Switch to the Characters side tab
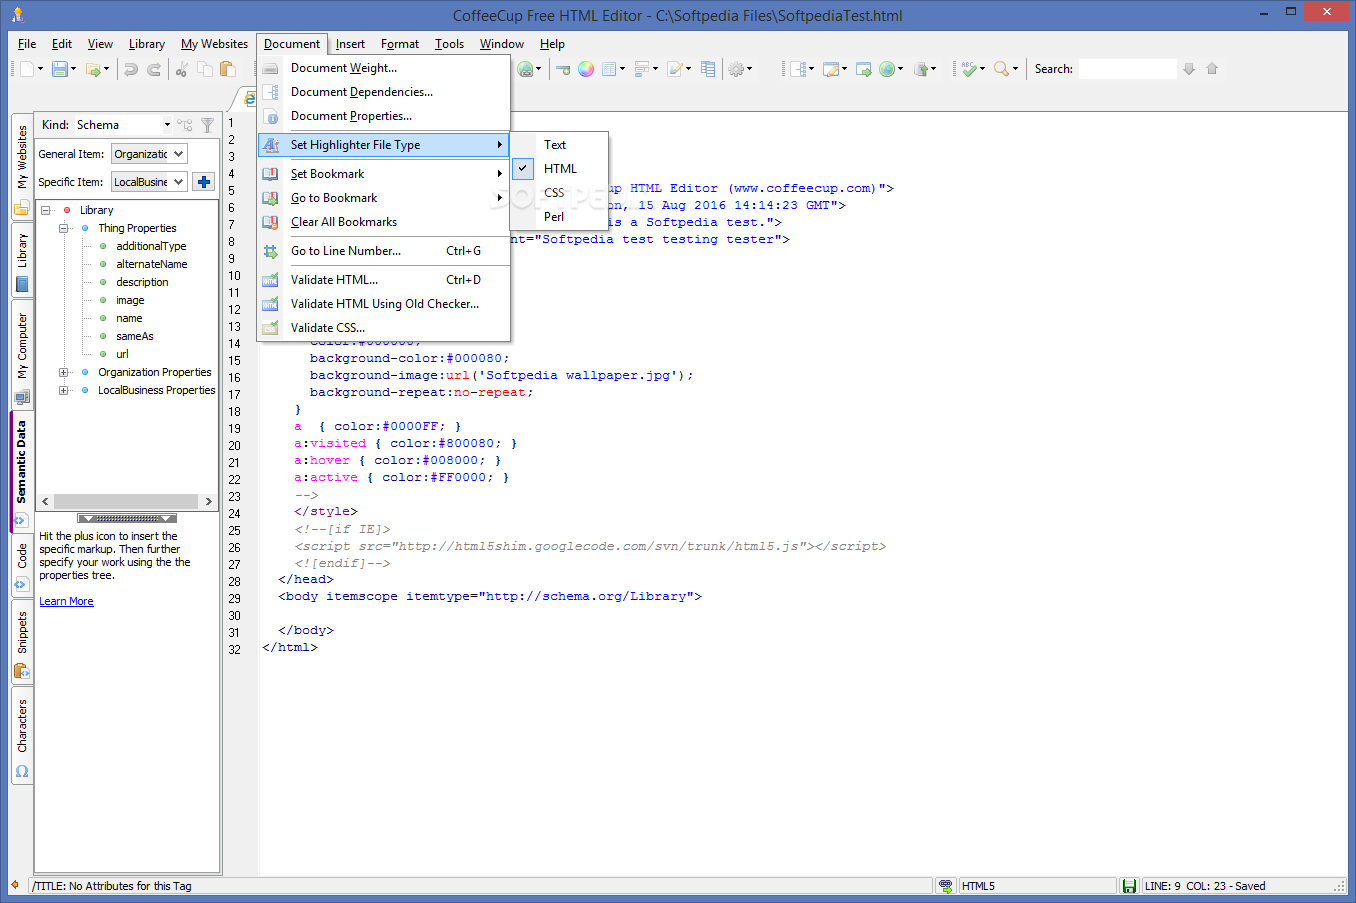The height and width of the screenshot is (903, 1356). pos(22,736)
